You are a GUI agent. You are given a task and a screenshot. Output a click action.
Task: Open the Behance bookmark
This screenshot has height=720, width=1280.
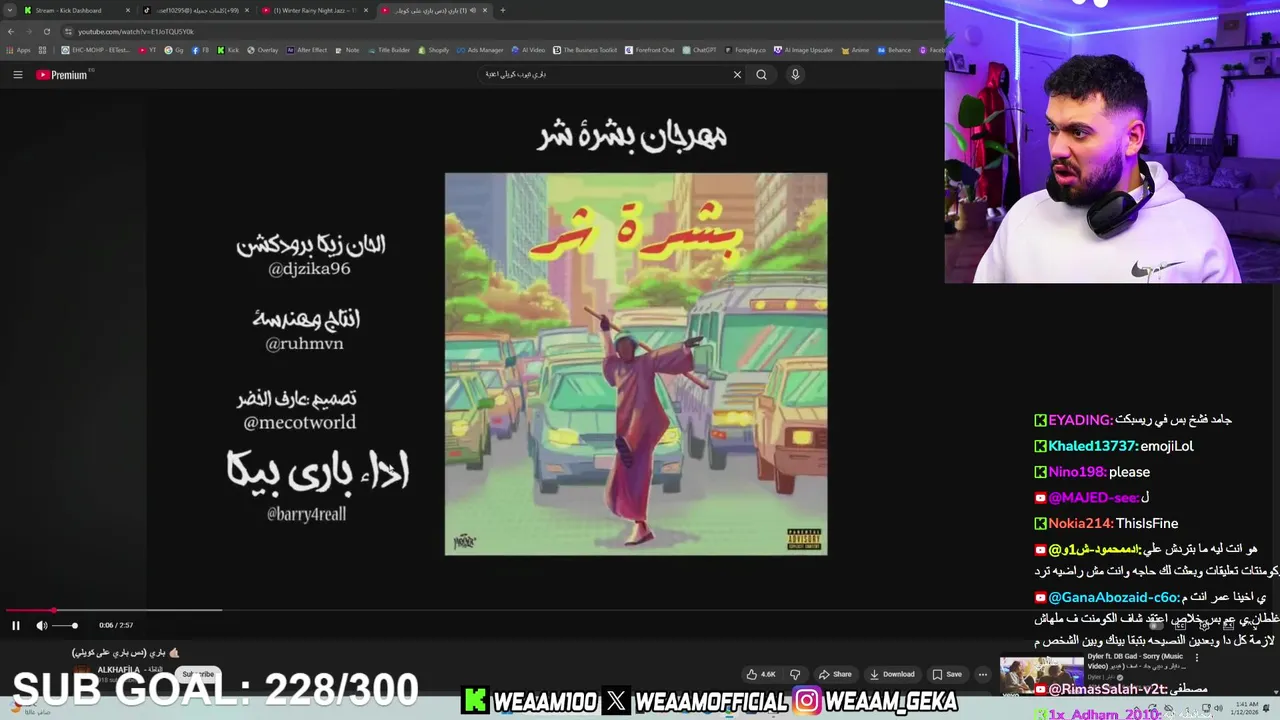pyautogui.click(x=894, y=50)
